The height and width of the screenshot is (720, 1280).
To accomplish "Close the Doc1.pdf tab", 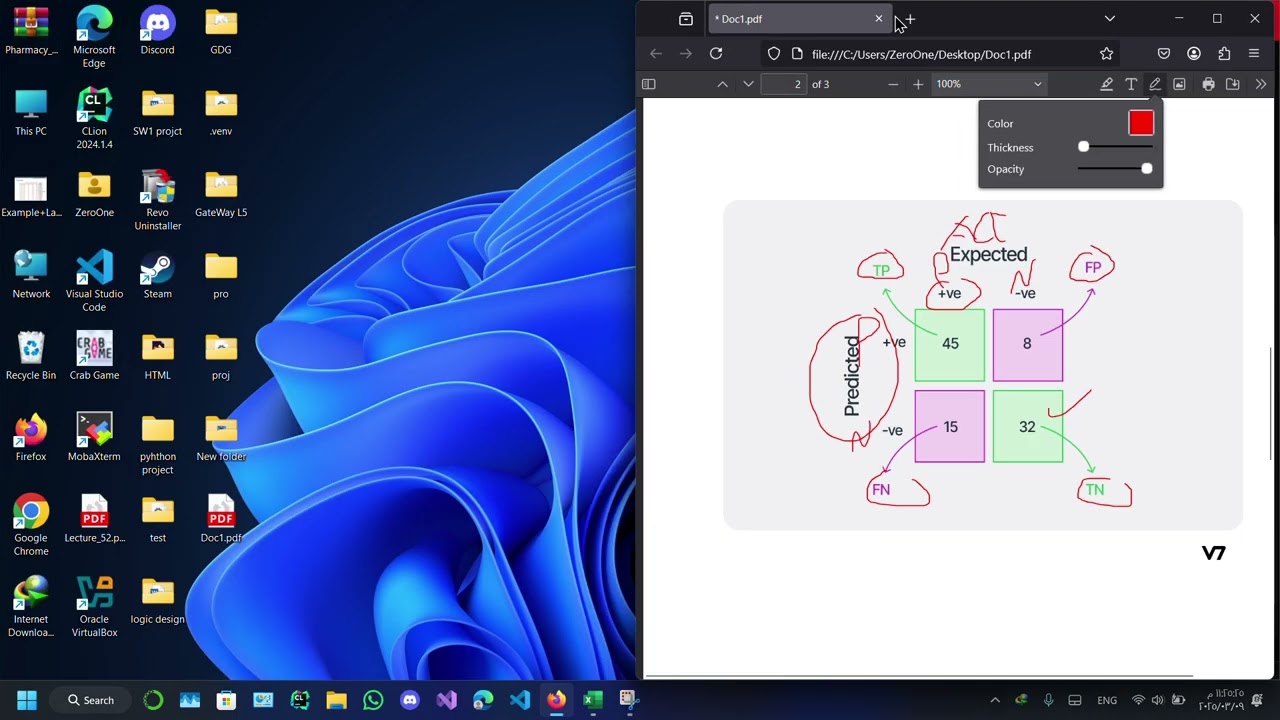I will 879,19.
